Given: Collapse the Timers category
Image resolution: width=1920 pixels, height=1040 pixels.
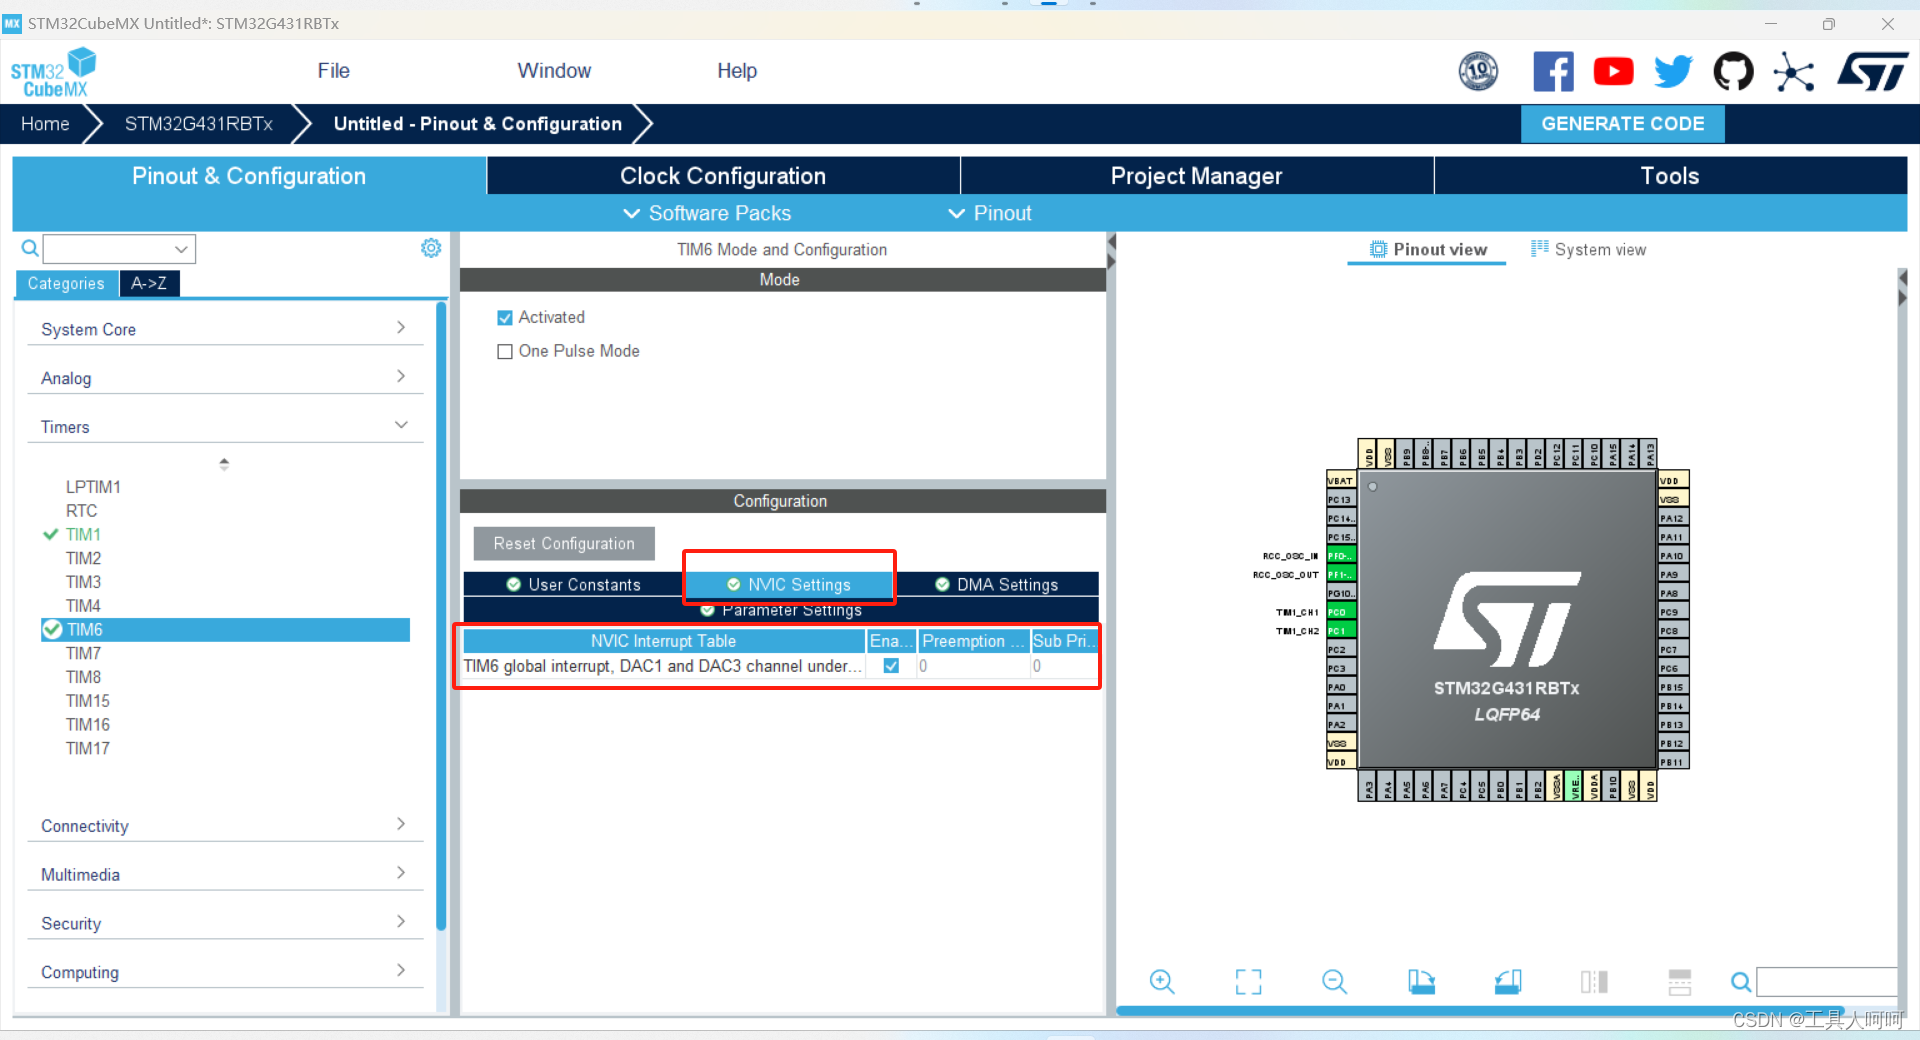Looking at the screenshot, I should coord(225,427).
